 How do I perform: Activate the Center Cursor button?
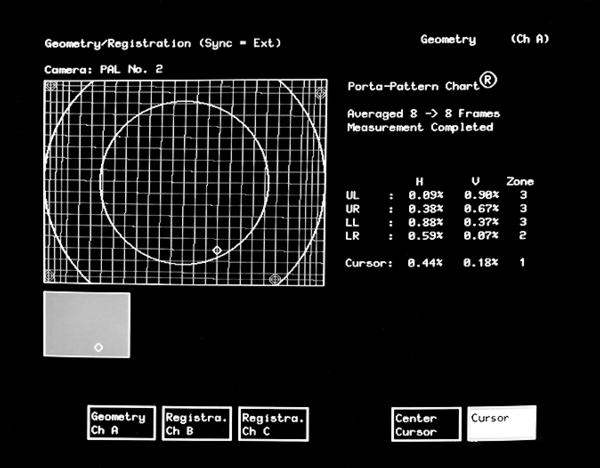pyautogui.click(x=426, y=424)
